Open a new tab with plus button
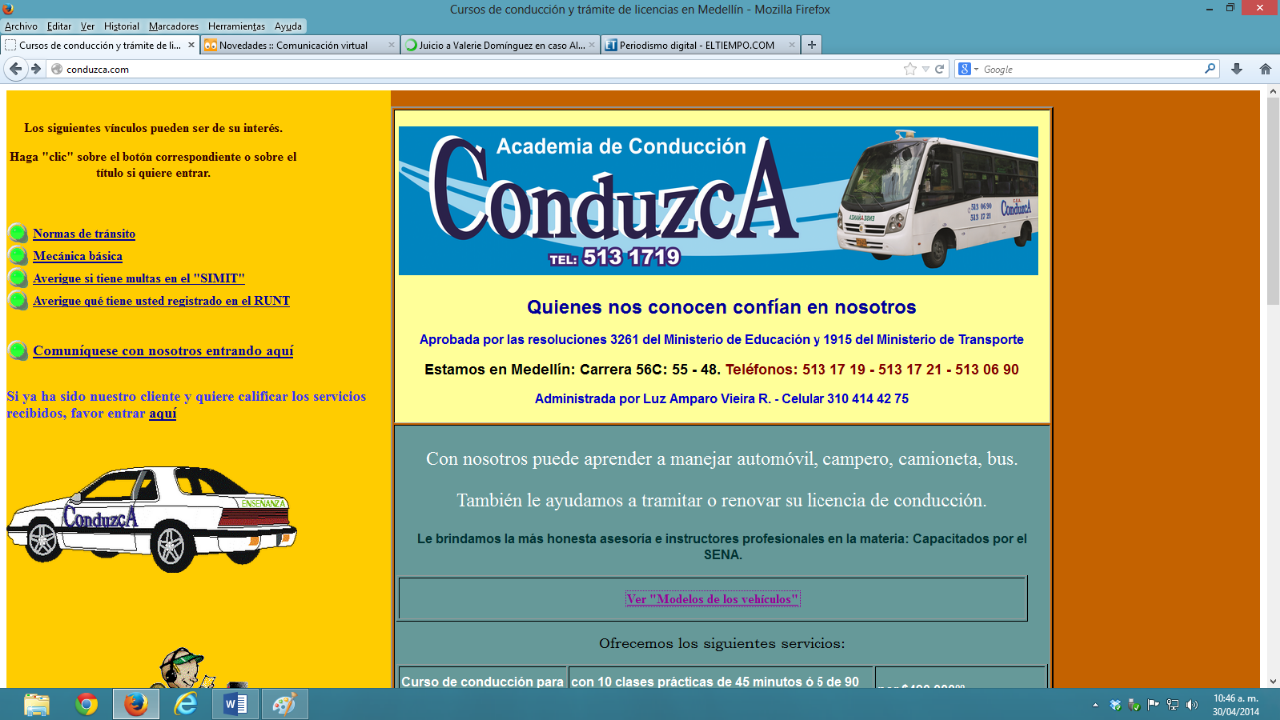1280x720 pixels. (x=812, y=45)
